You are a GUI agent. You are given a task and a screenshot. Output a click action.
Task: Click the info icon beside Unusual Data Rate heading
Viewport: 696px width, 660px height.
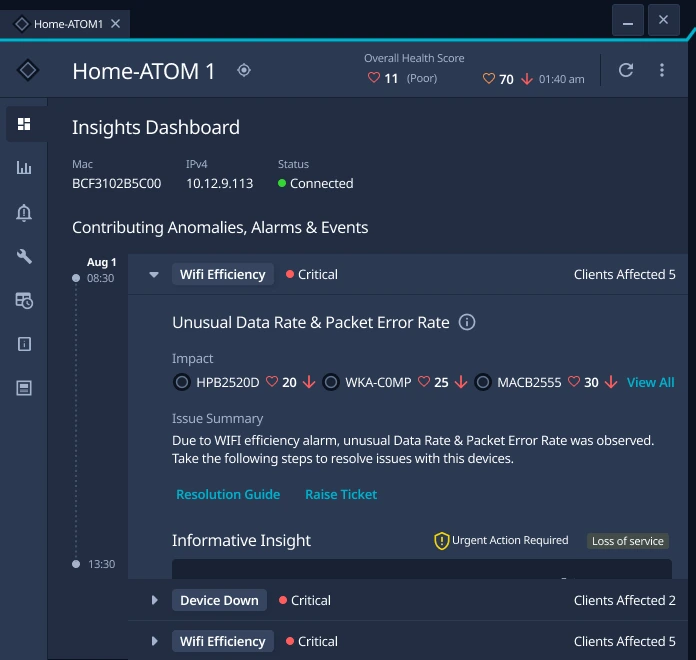pyautogui.click(x=467, y=322)
